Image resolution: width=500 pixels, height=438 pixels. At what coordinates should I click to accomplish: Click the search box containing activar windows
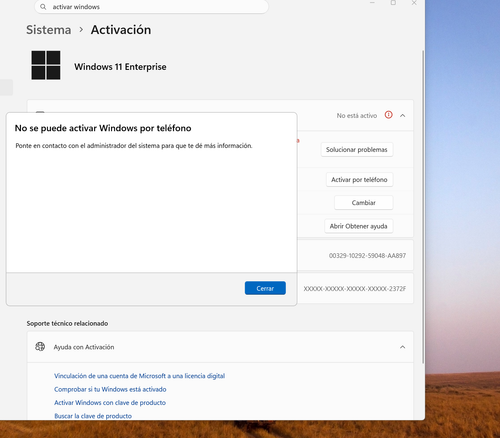coord(151,7)
